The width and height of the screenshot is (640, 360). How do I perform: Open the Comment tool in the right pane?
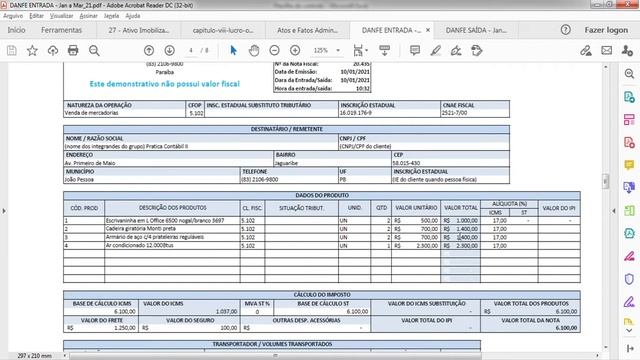(x=629, y=165)
